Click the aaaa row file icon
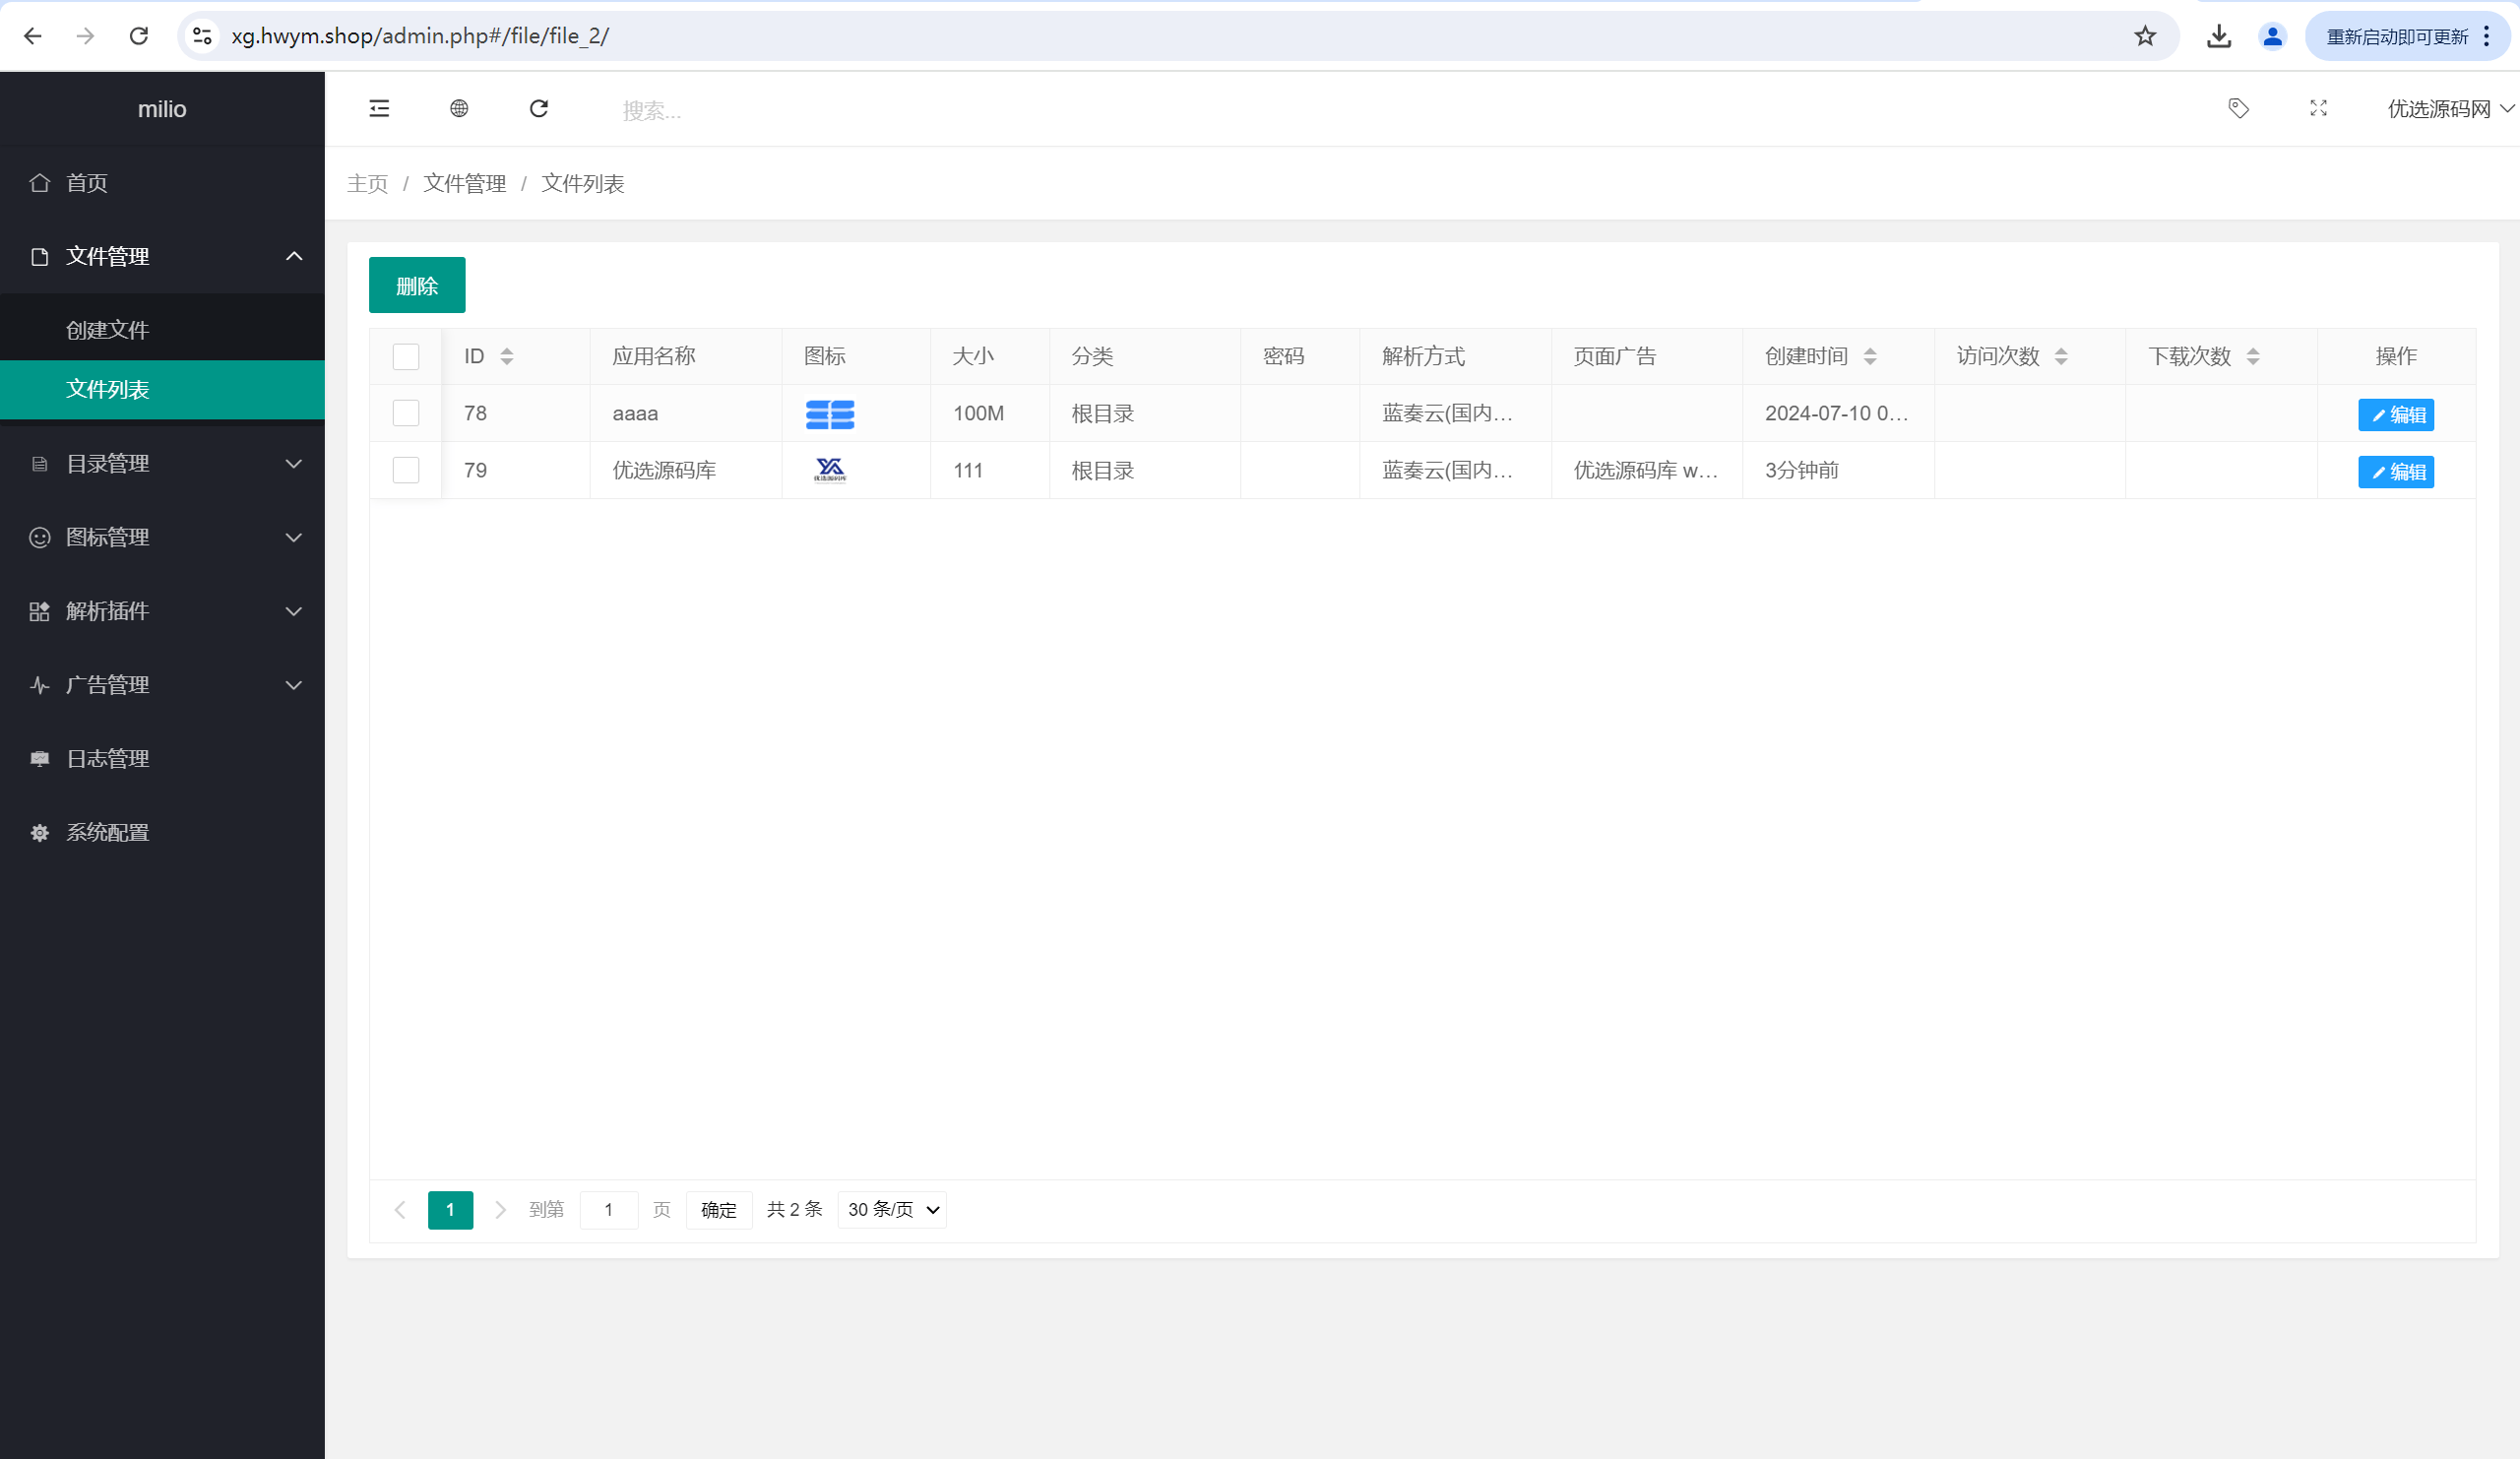This screenshot has height=1459, width=2520. tap(830, 414)
